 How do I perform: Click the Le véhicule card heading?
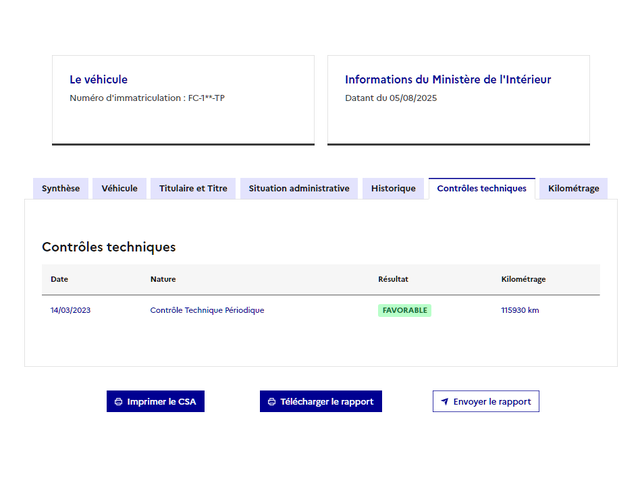click(x=99, y=79)
